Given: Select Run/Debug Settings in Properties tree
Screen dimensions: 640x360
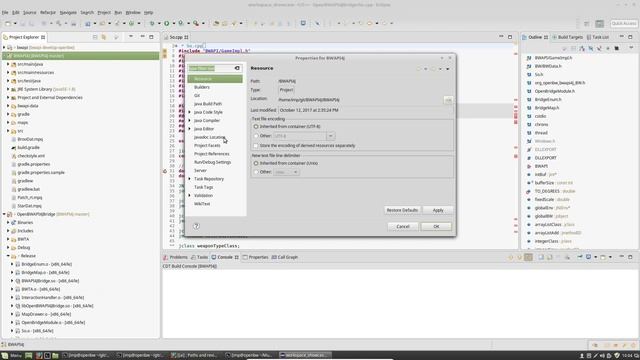Looking at the screenshot, I should click(x=212, y=162).
